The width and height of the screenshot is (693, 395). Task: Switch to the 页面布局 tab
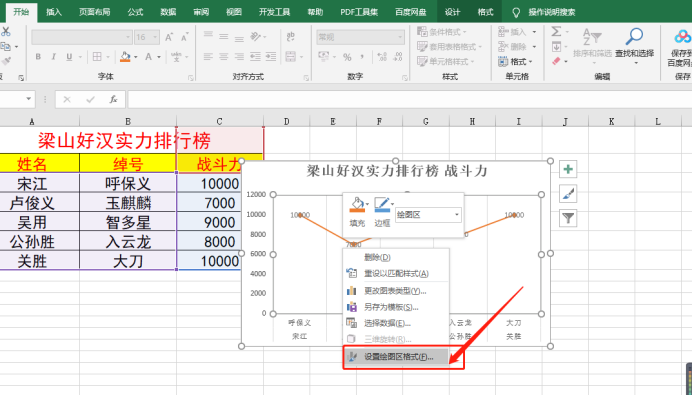coord(95,12)
